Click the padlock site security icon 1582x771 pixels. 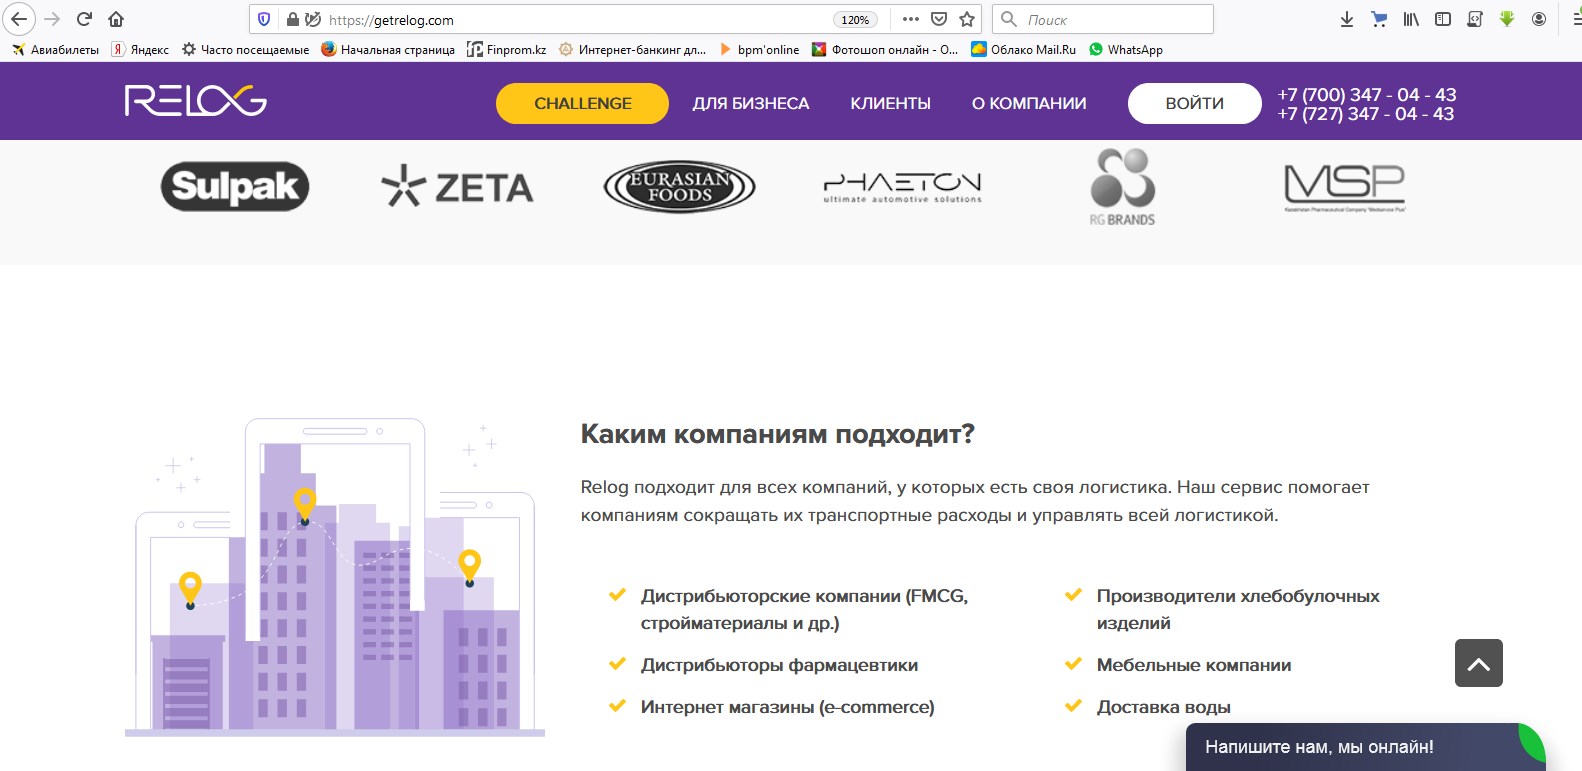pos(293,19)
